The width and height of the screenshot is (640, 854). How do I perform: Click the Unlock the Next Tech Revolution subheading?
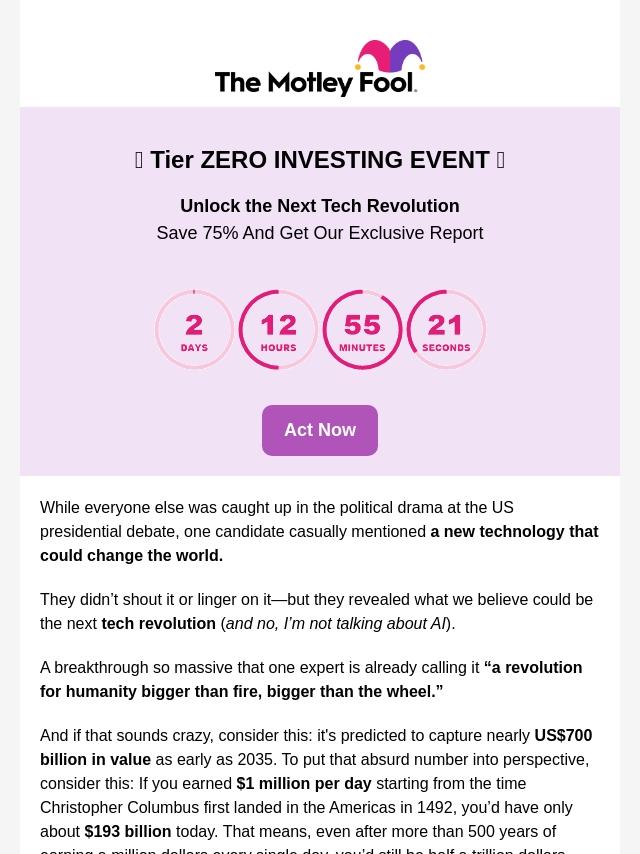point(320,206)
